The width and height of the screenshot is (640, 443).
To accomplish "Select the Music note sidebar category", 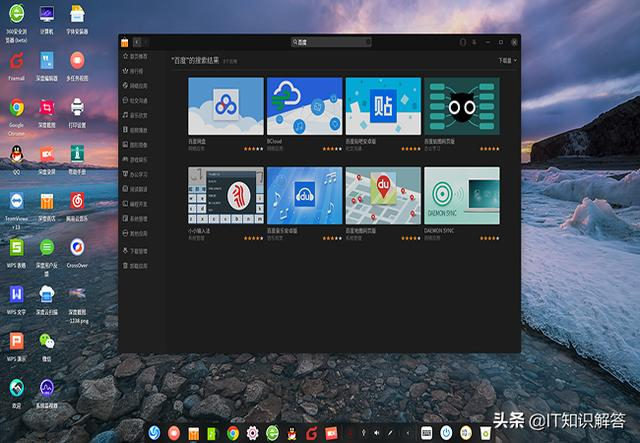I will 136,115.
